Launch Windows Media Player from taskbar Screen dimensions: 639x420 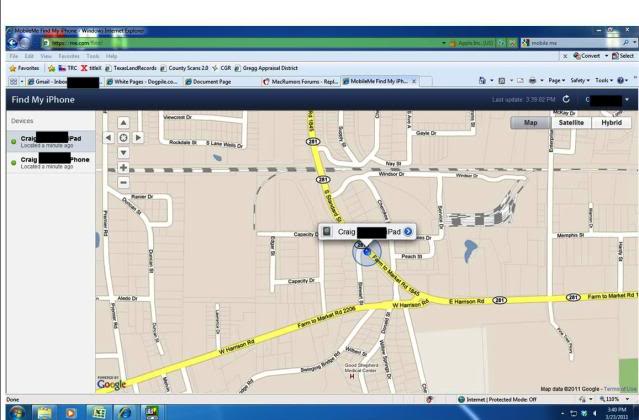71,413
